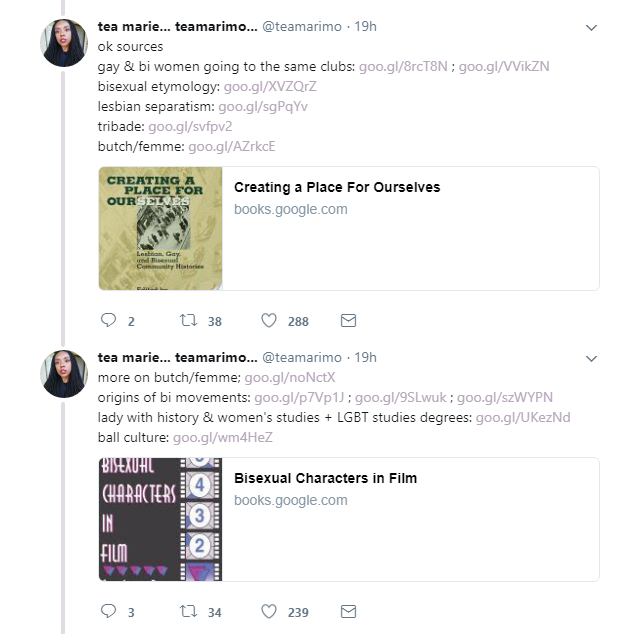Reply to the second tweet with 3 replies
Image resolution: width=640 pixels, height=634 pixels.
110,612
